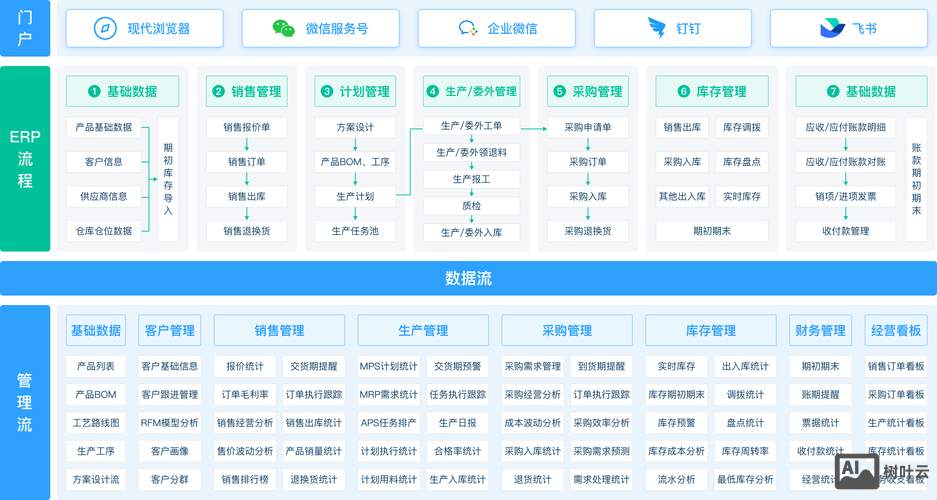
Task: Click the 成本波动分析 item
Action: 532,423
